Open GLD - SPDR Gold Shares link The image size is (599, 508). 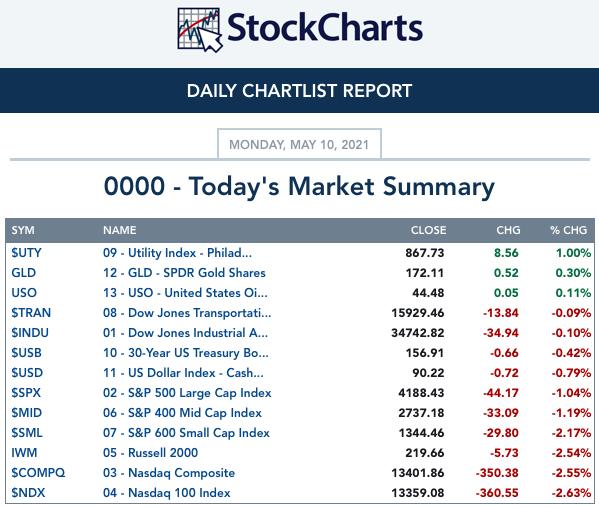coord(184,273)
